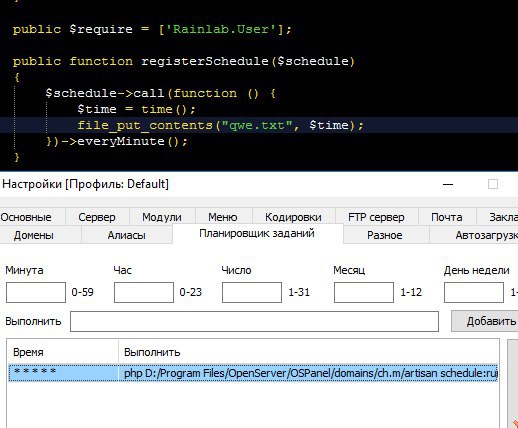The height and width of the screenshot is (428, 518).
Task: Focus the Число input field
Action: (x=252, y=292)
